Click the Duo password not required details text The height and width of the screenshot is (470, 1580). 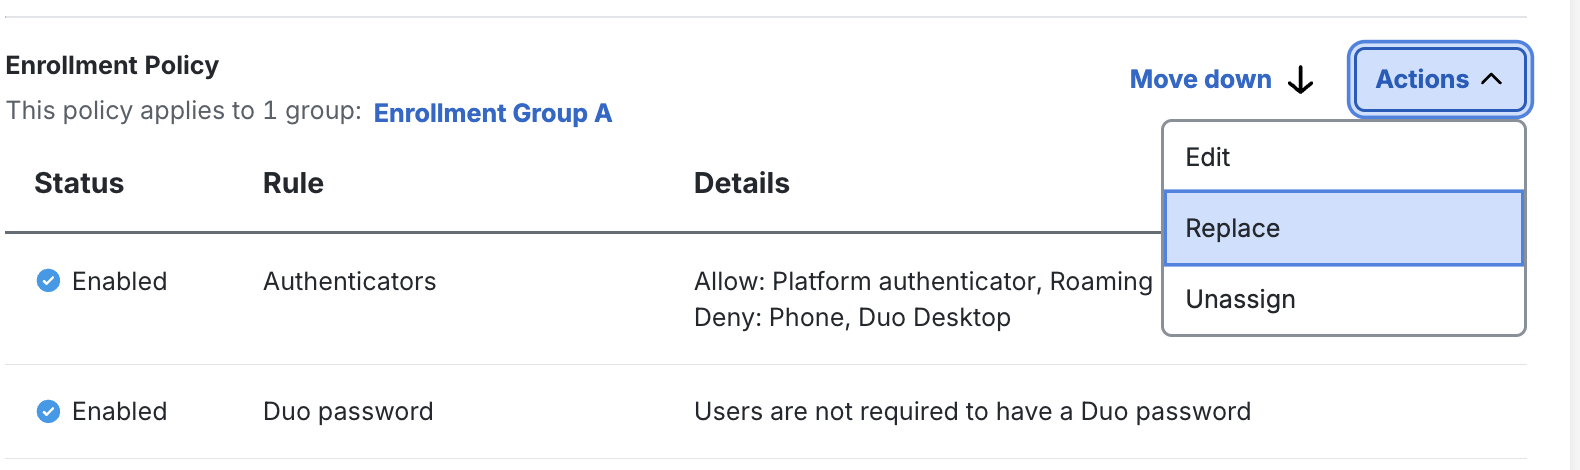pyautogui.click(x=972, y=411)
